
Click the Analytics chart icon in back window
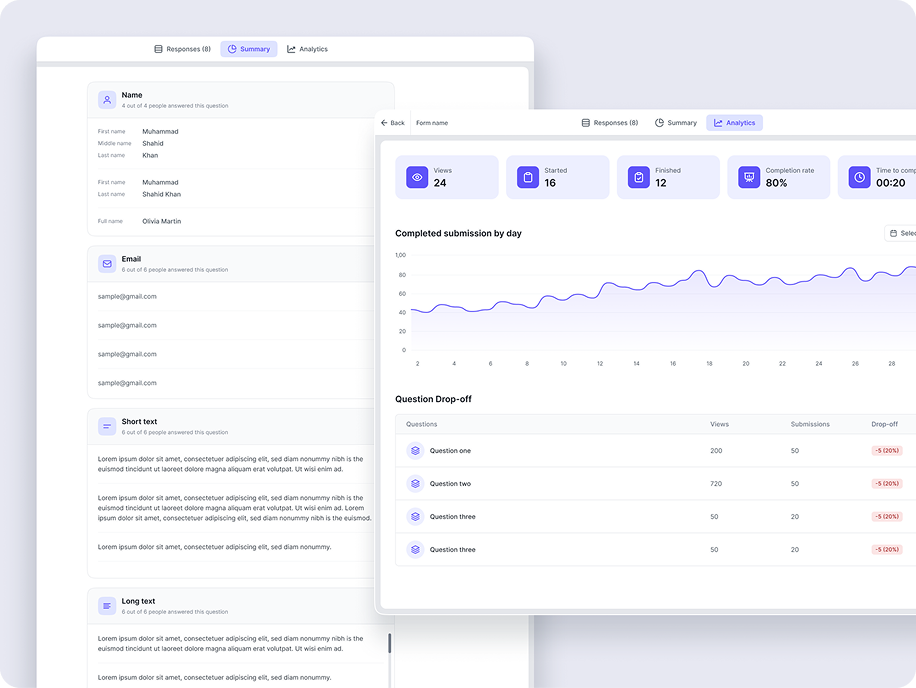(x=291, y=49)
